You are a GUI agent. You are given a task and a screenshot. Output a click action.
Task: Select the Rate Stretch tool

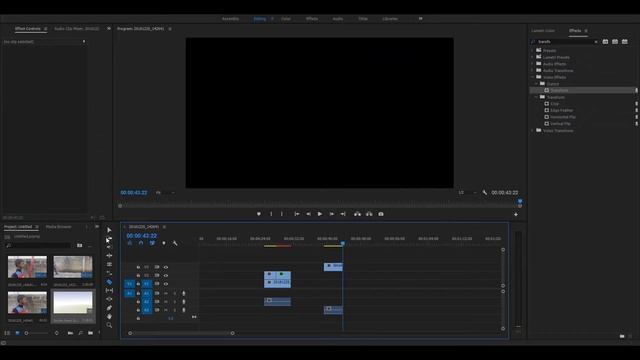tap(109, 264)
